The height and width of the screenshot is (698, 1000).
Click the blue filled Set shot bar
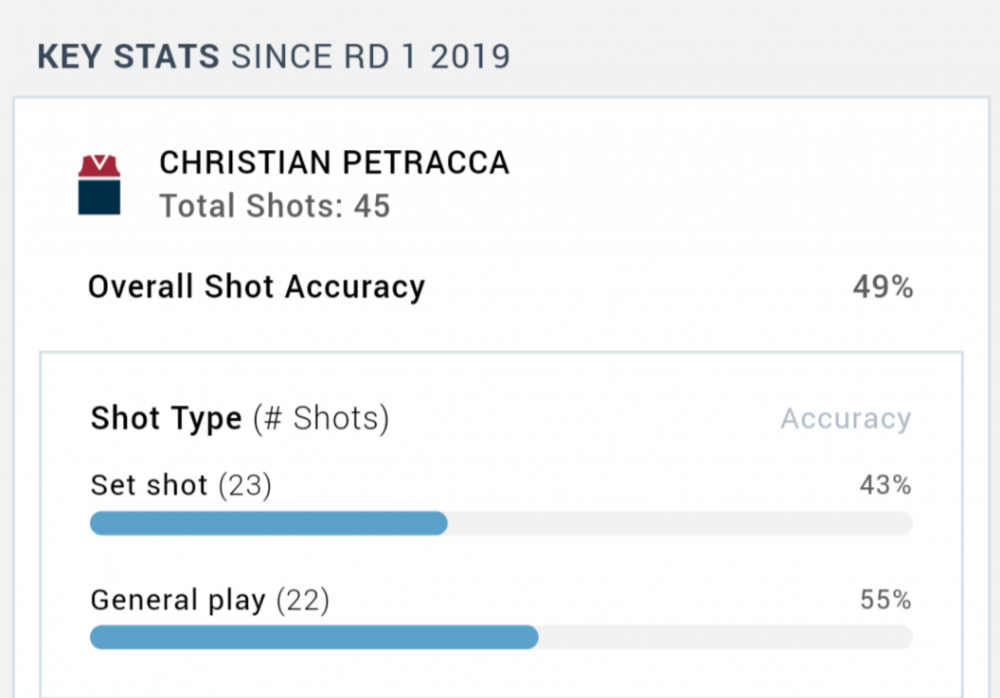[x=268, y=523]
